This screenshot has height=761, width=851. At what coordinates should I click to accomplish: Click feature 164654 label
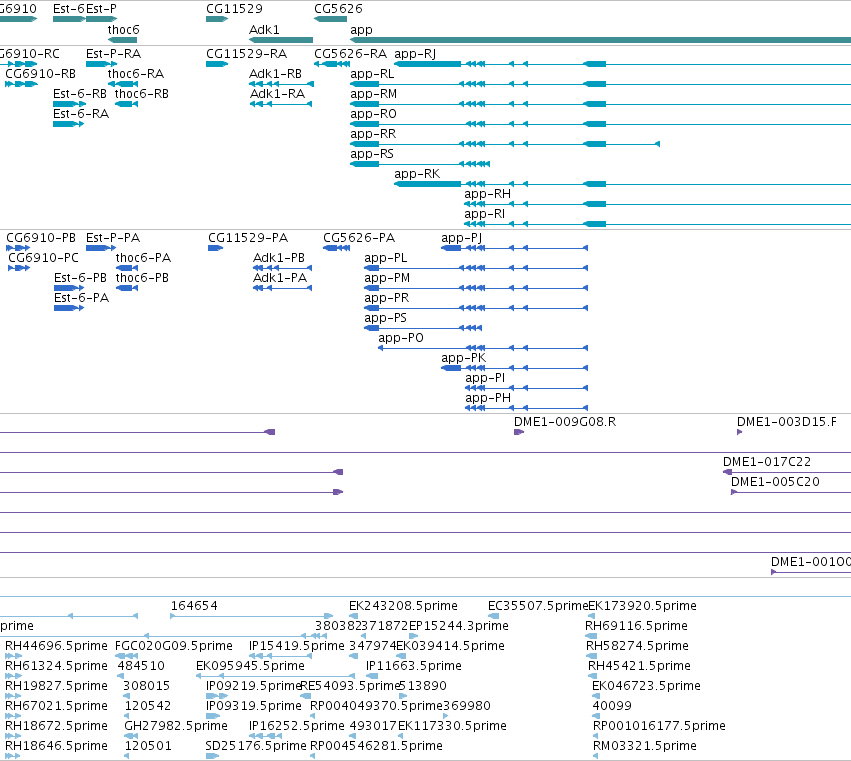[194, 606]
